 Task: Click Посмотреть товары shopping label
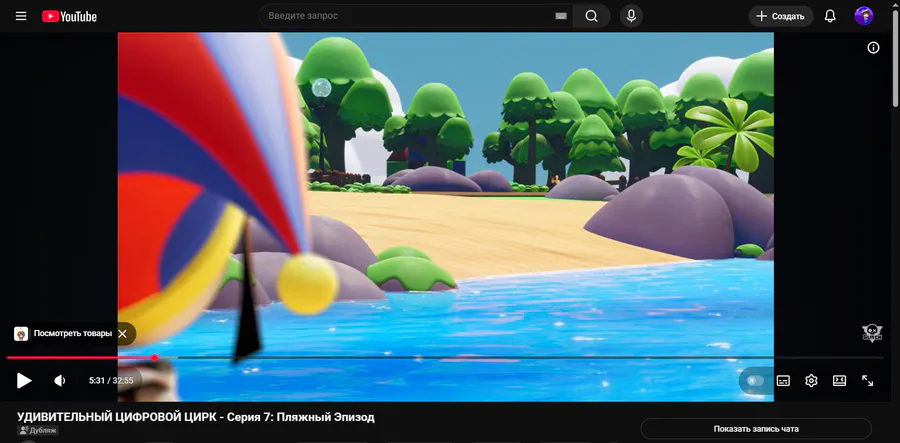point(72,333)
